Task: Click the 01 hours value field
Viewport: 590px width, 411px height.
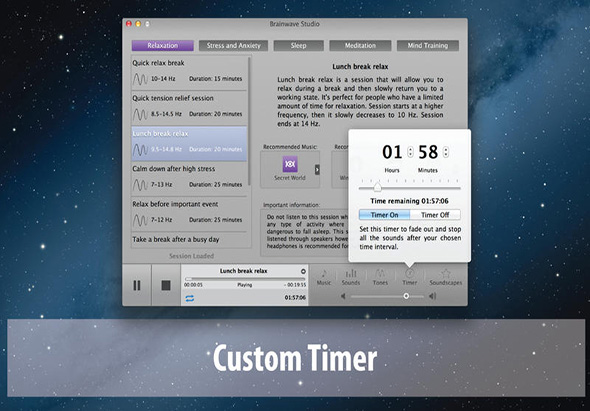Action: (x=392, y=152)
